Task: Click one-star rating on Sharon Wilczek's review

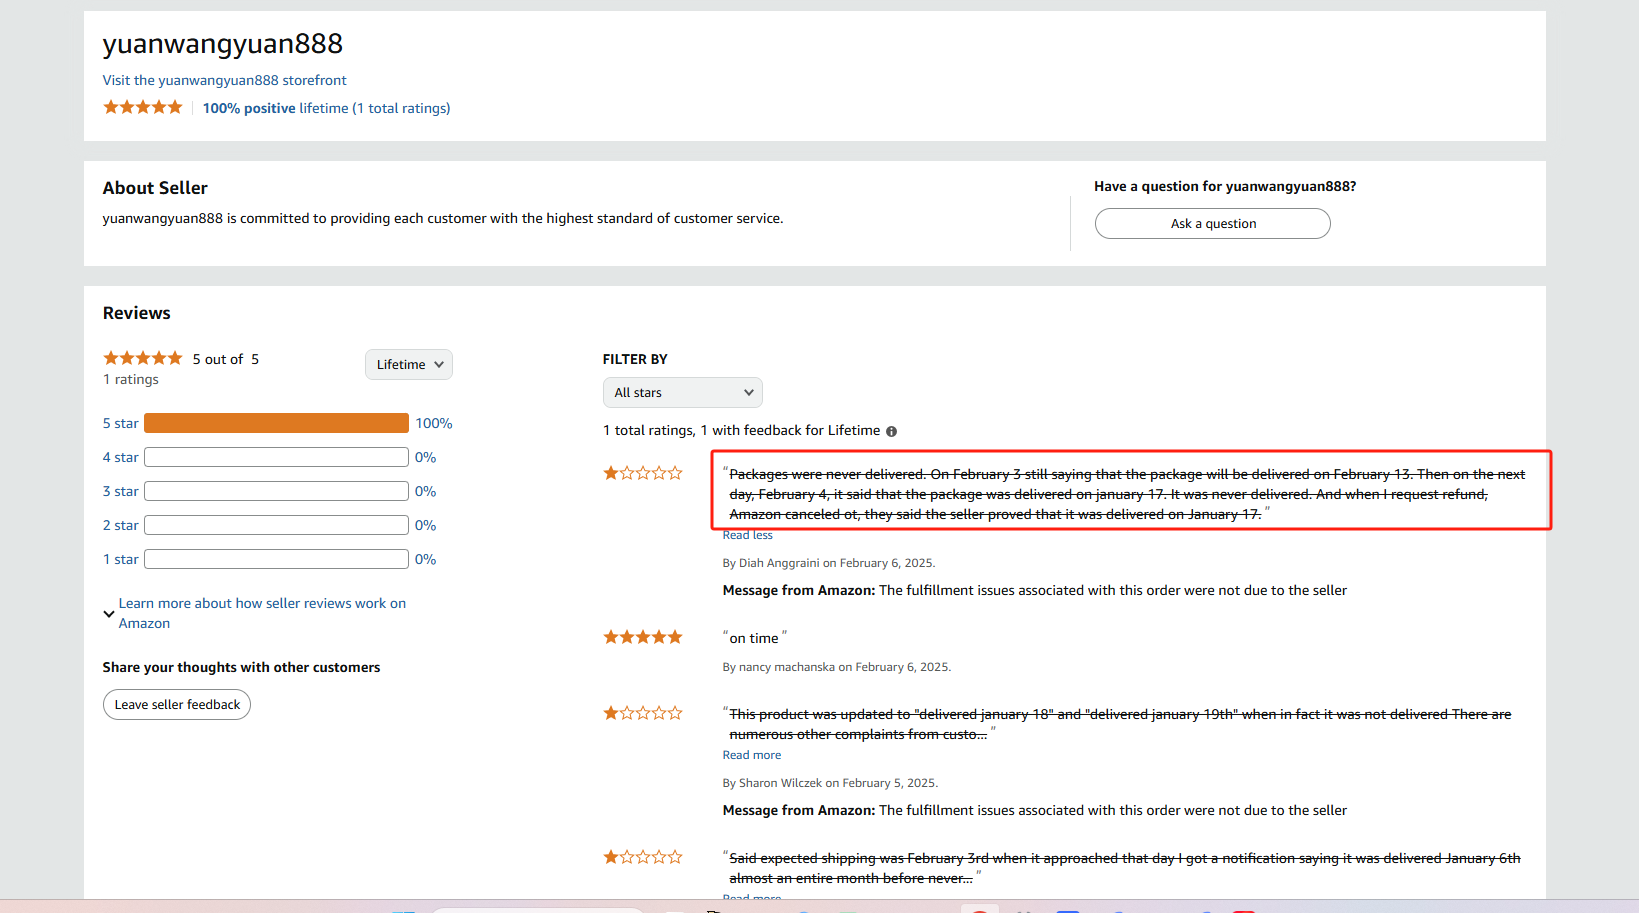Action: [x=643, y=713]
